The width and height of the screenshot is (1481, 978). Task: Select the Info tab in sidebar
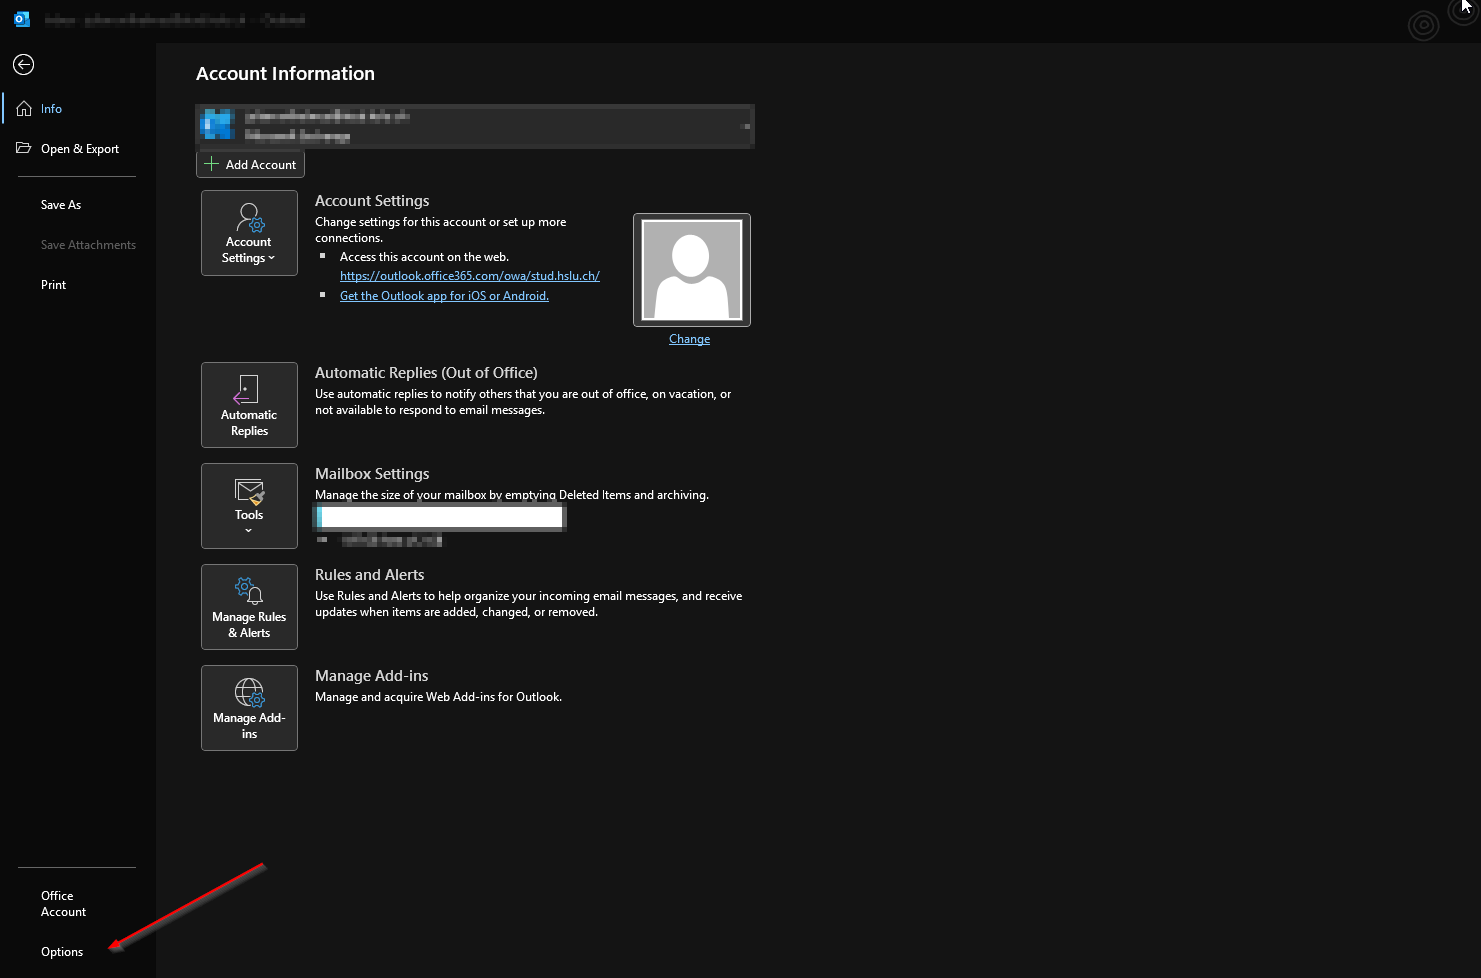click(x=51, y=109)
